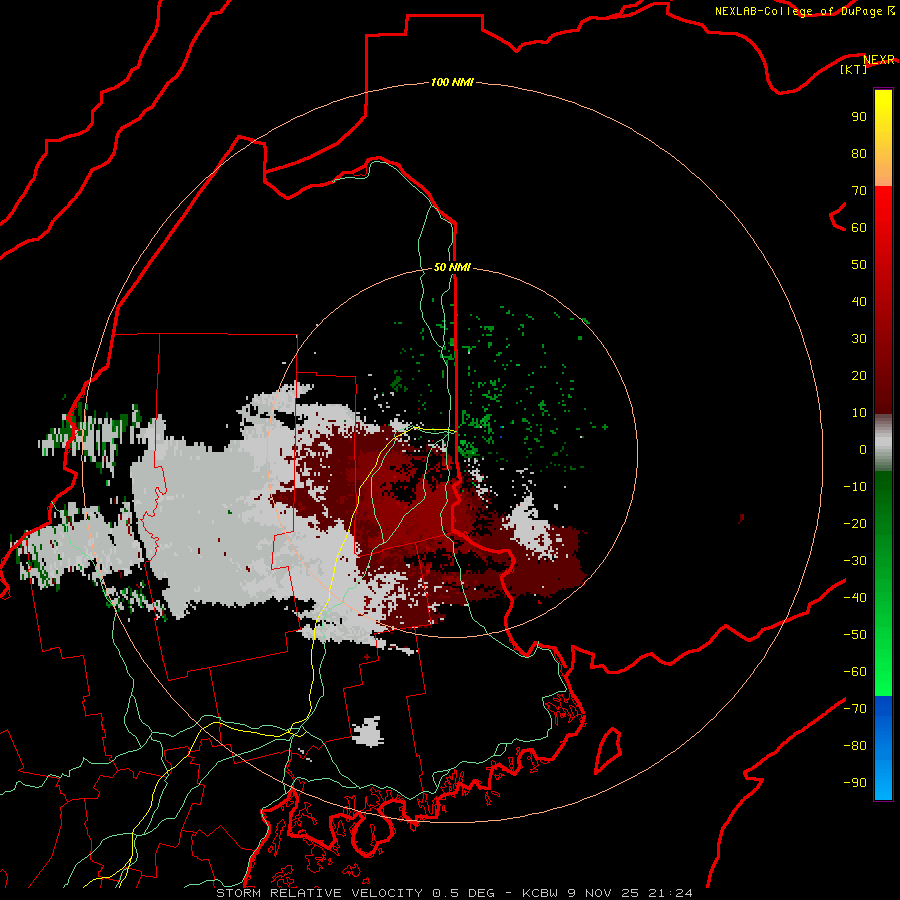Click the 100 NMI range ring label

[452, 83]
